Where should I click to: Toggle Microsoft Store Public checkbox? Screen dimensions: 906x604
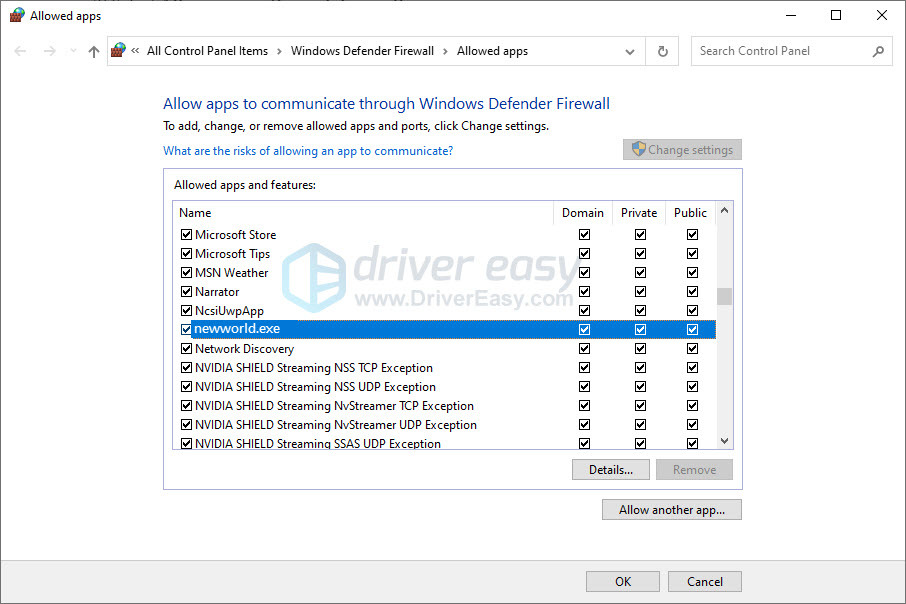(692, 235)
